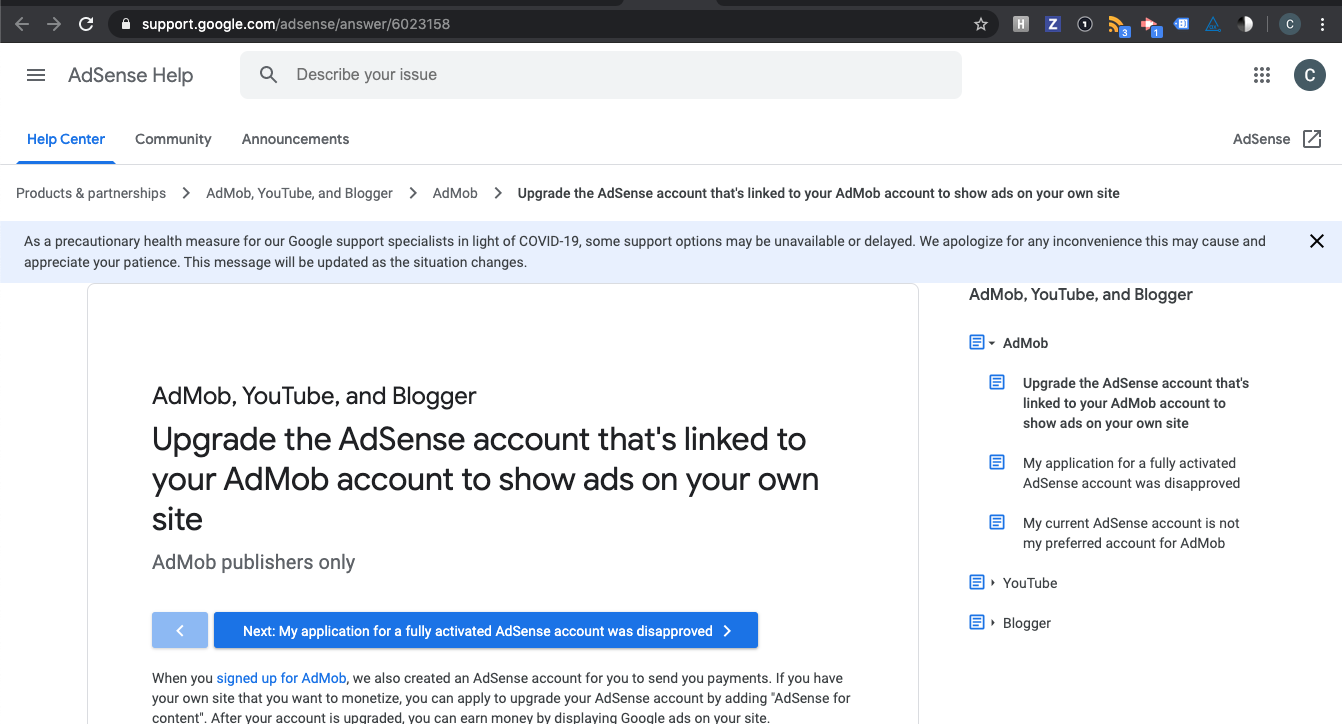Click the AdSense Help title

pos(131,75)
